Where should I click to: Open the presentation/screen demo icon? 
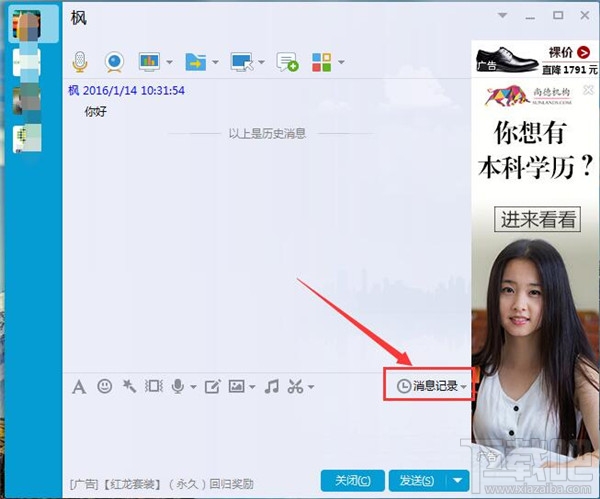pyautogui.click(x=149, y=62)
